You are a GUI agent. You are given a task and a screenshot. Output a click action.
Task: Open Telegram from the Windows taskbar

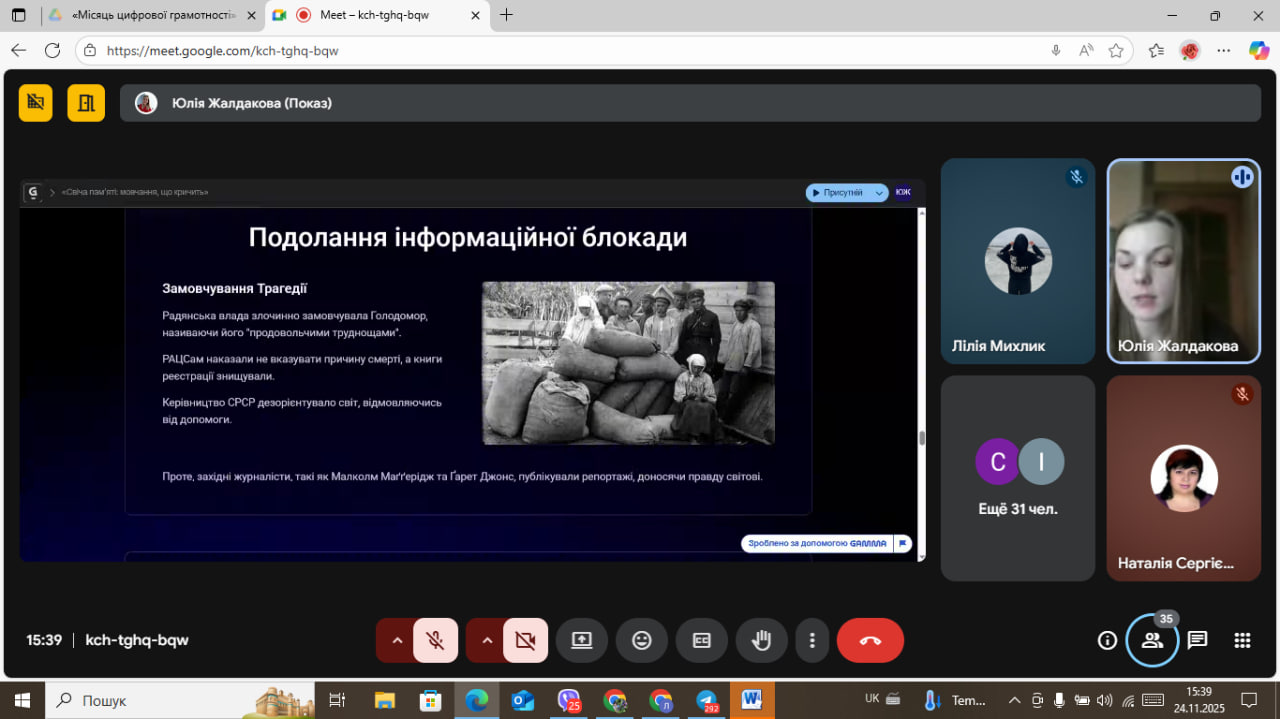coord(707,701)
